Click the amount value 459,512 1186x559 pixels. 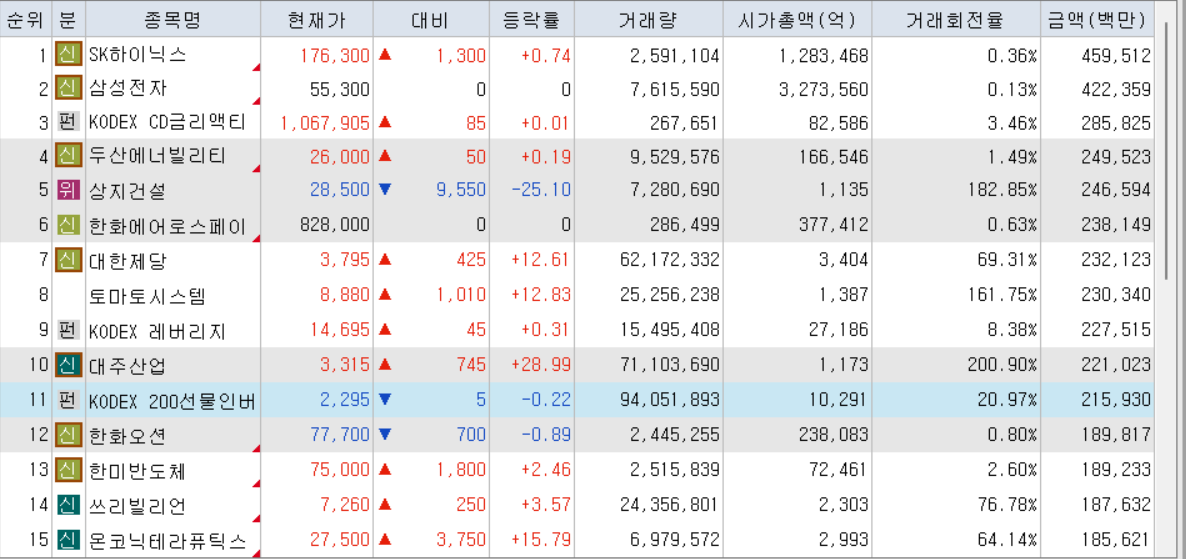1115,55
